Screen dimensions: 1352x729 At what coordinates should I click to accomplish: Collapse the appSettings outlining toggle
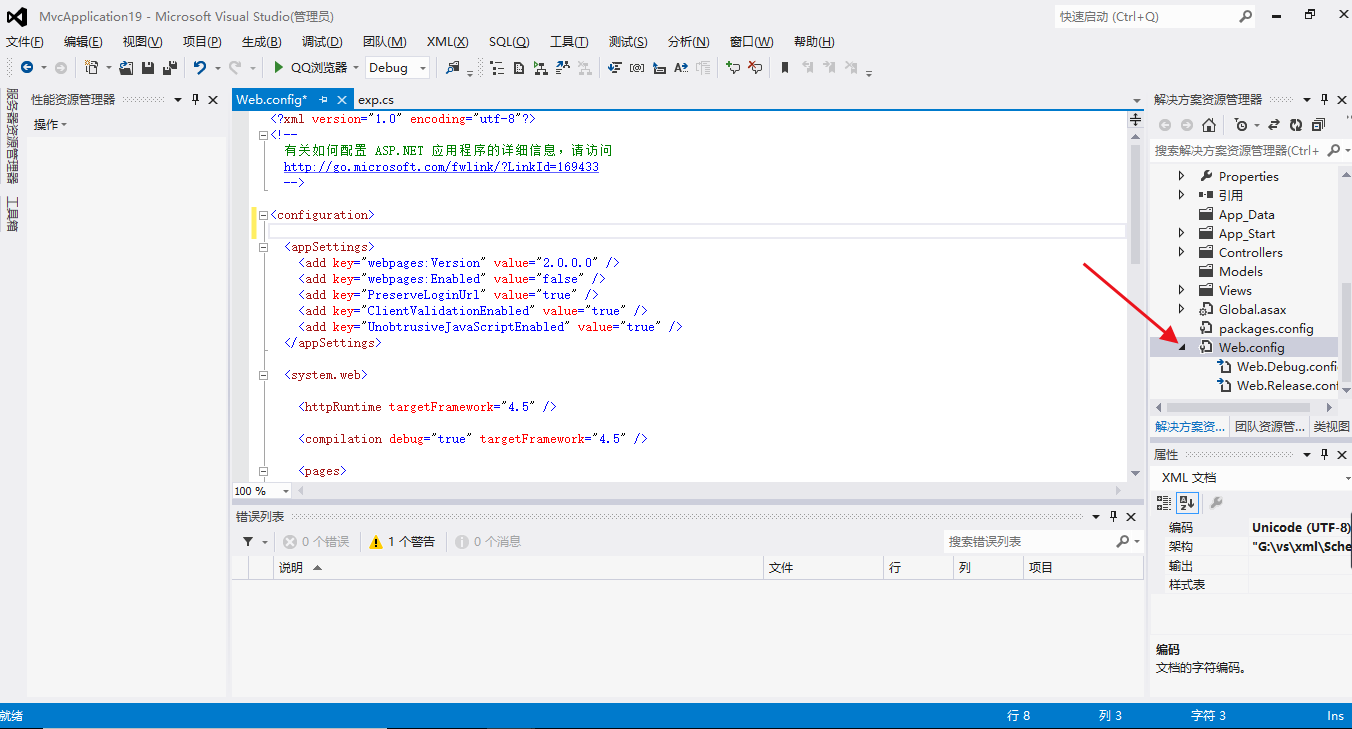[263, 247]
